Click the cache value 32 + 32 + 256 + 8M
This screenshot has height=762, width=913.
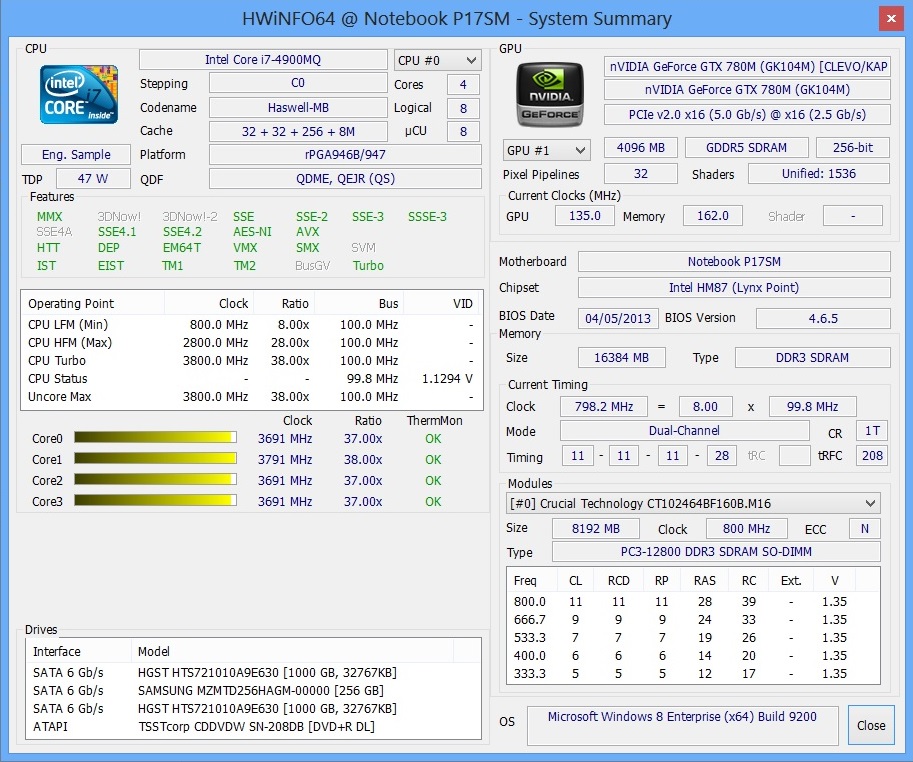tap(298, 132)
